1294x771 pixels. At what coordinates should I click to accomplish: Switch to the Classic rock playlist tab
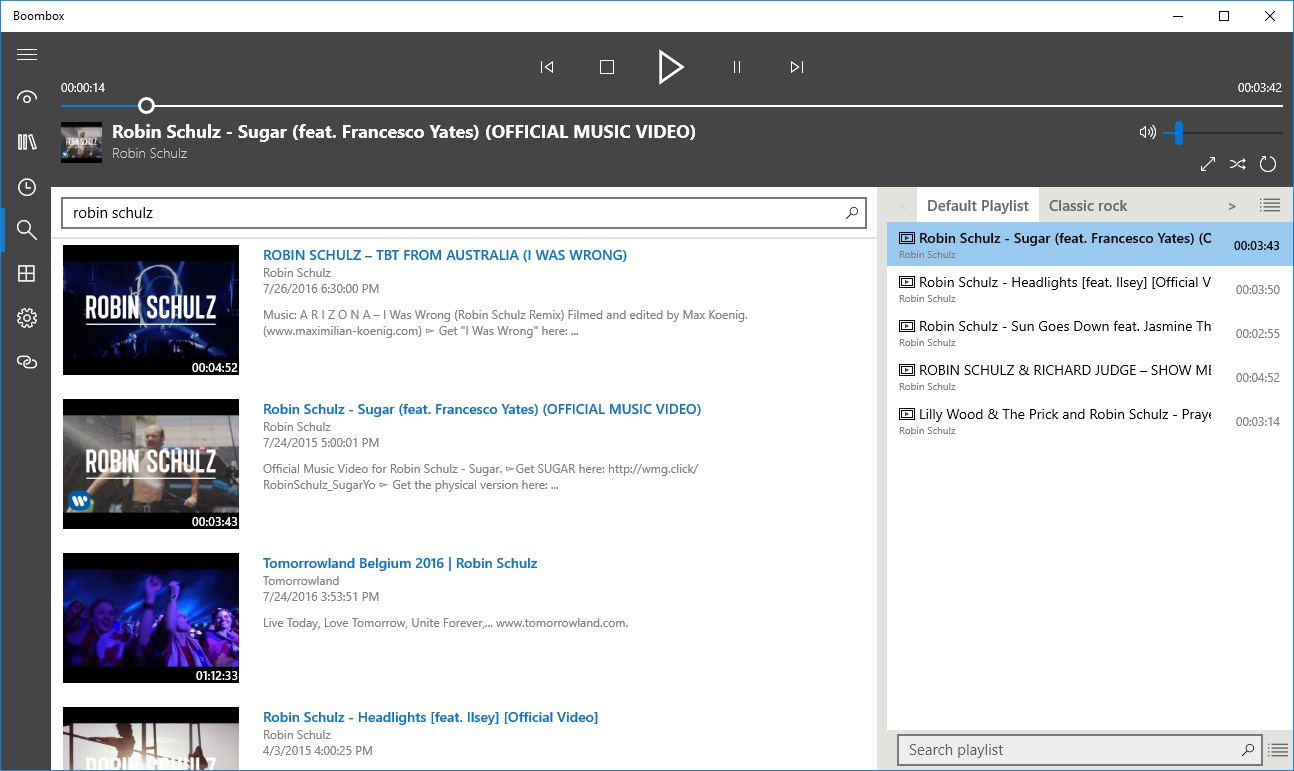[x=1088, y=205]
